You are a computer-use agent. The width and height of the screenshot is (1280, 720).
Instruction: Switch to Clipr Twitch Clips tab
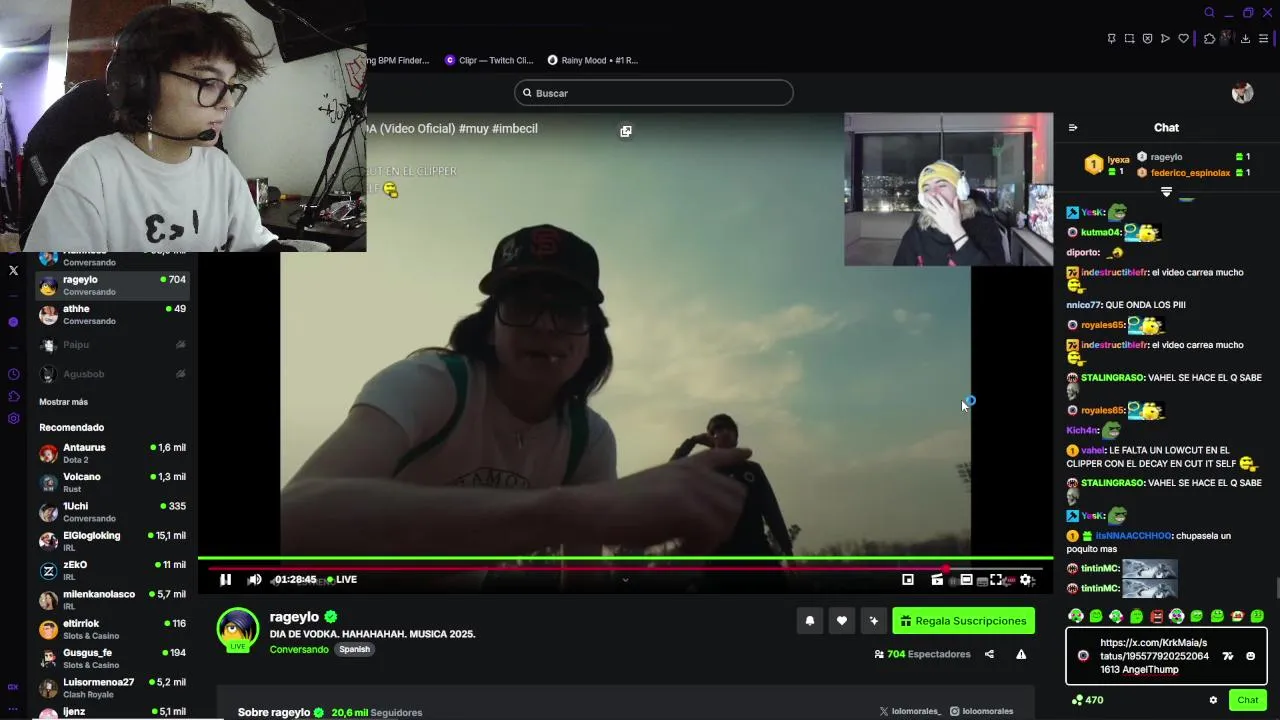coord(490,60)
